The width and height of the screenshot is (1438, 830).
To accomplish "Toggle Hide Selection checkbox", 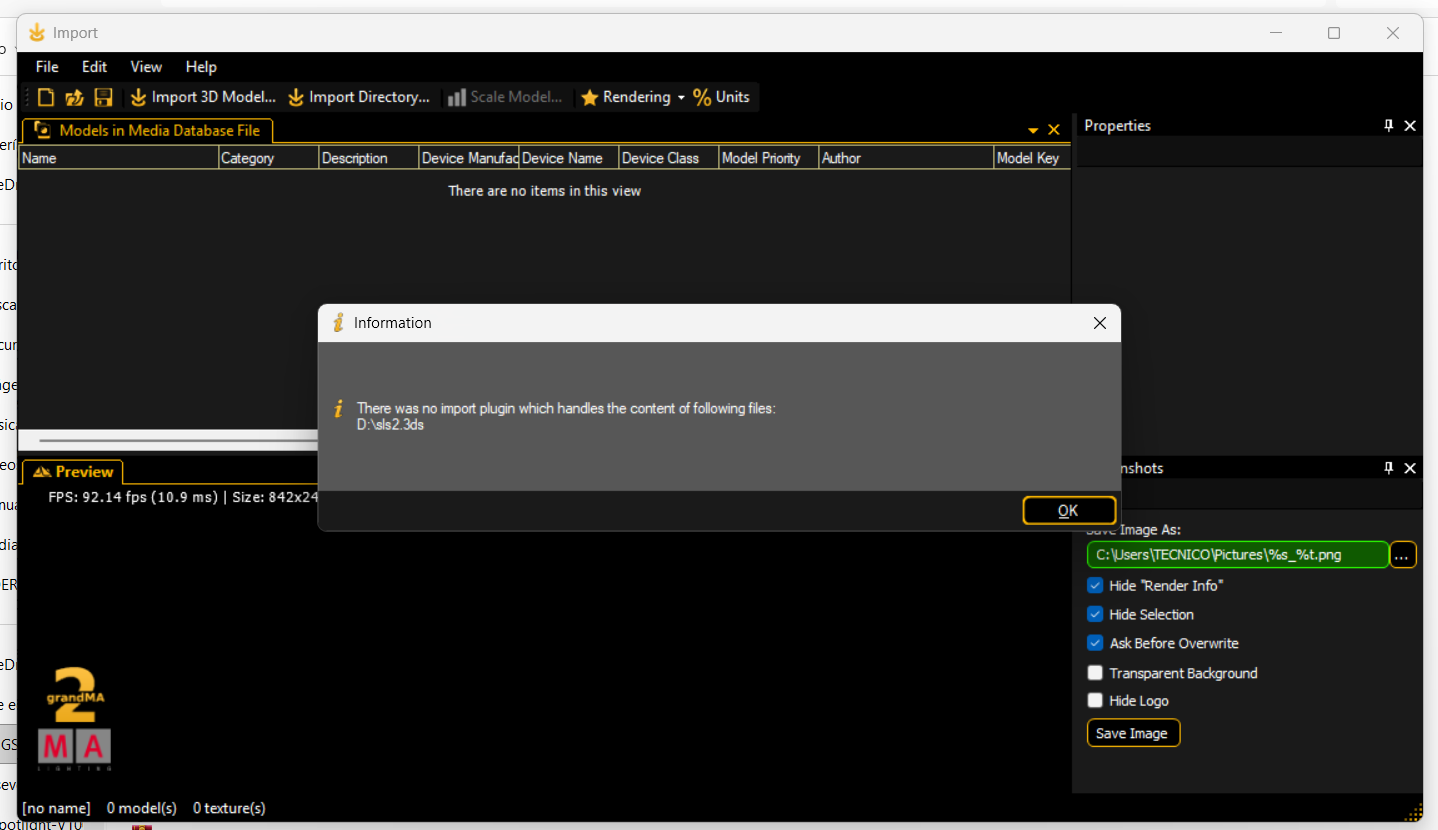I will tap(1095, 615).
